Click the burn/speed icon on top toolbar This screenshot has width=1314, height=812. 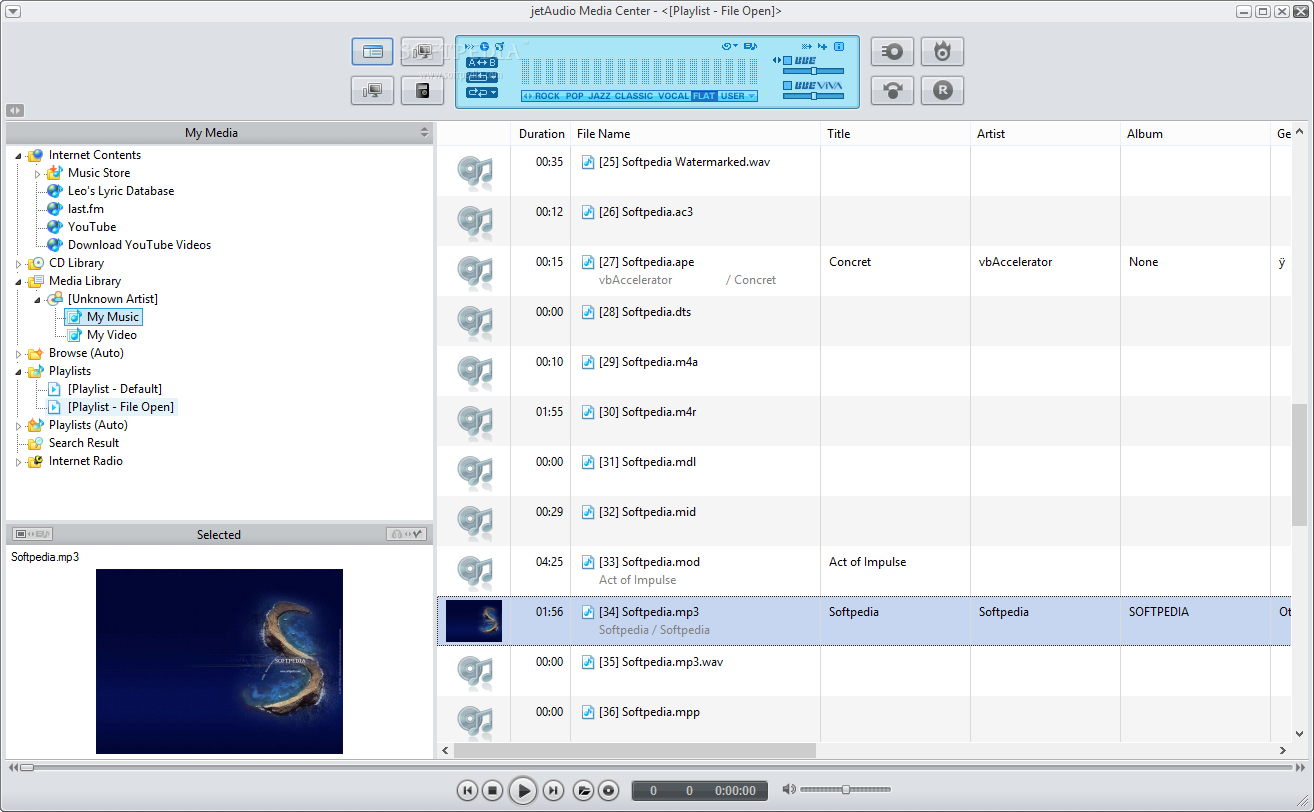click(942, 51)
